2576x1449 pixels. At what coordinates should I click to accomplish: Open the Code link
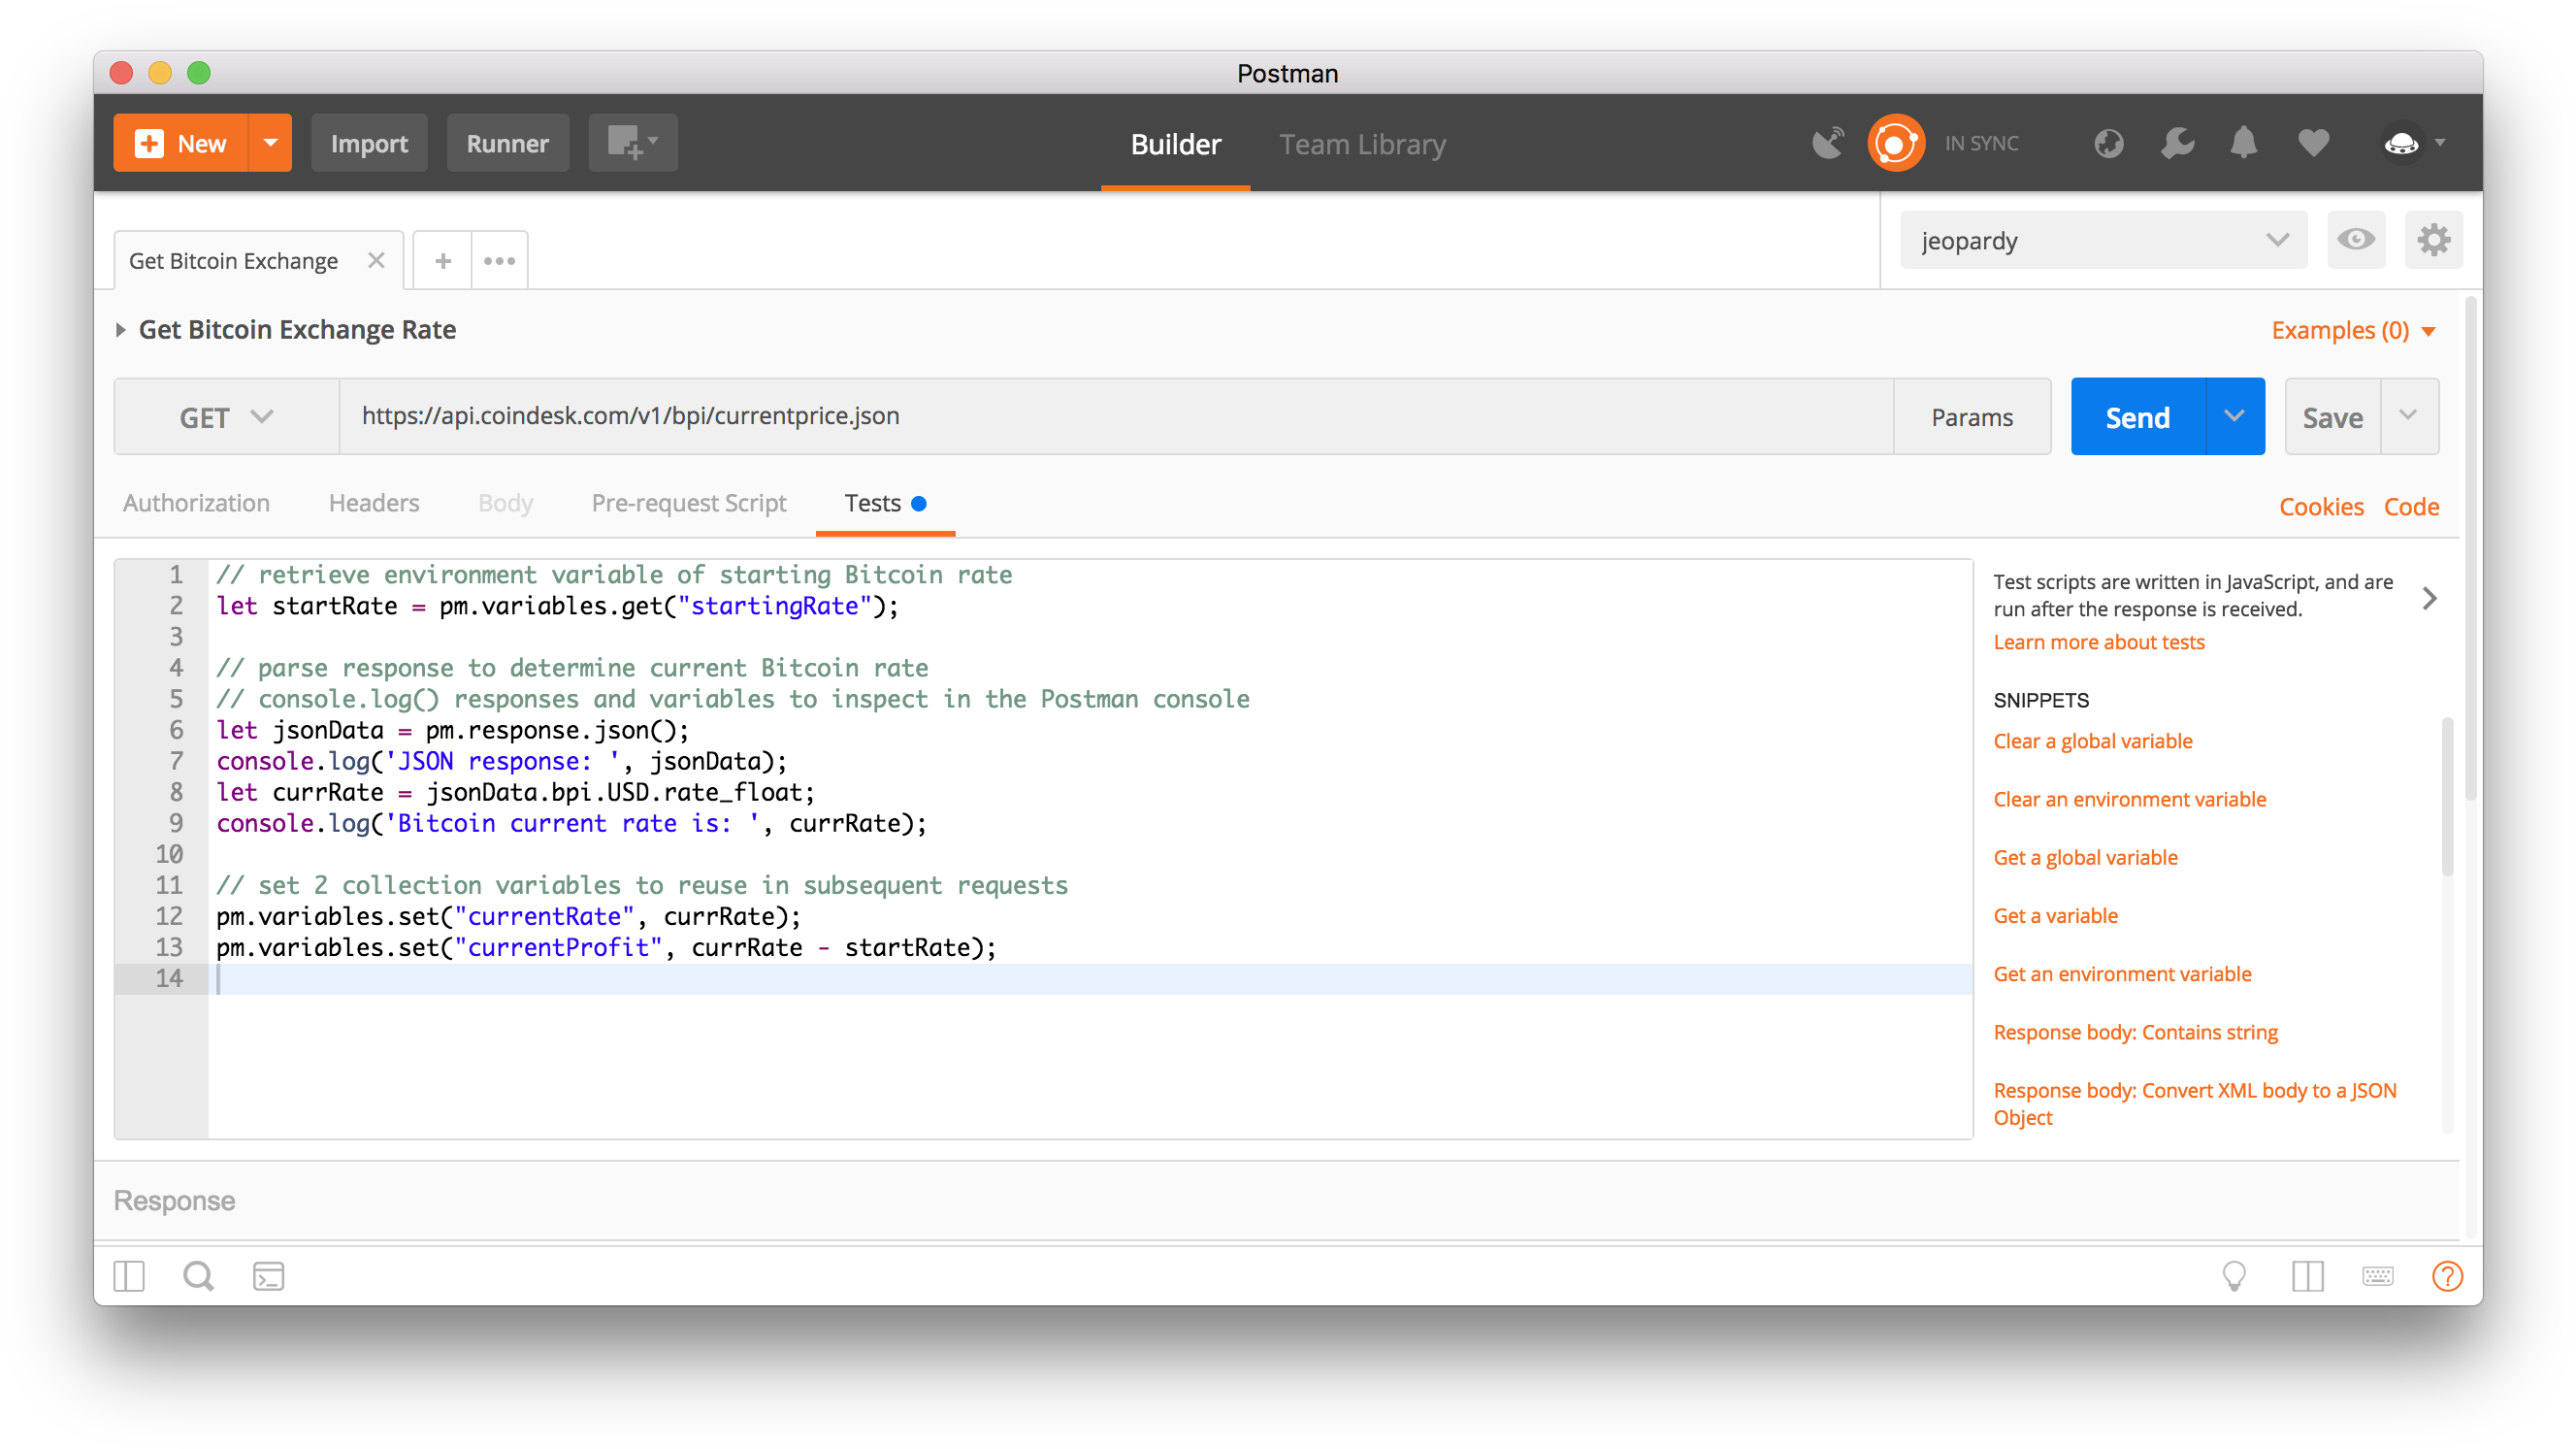(2410, 506)
